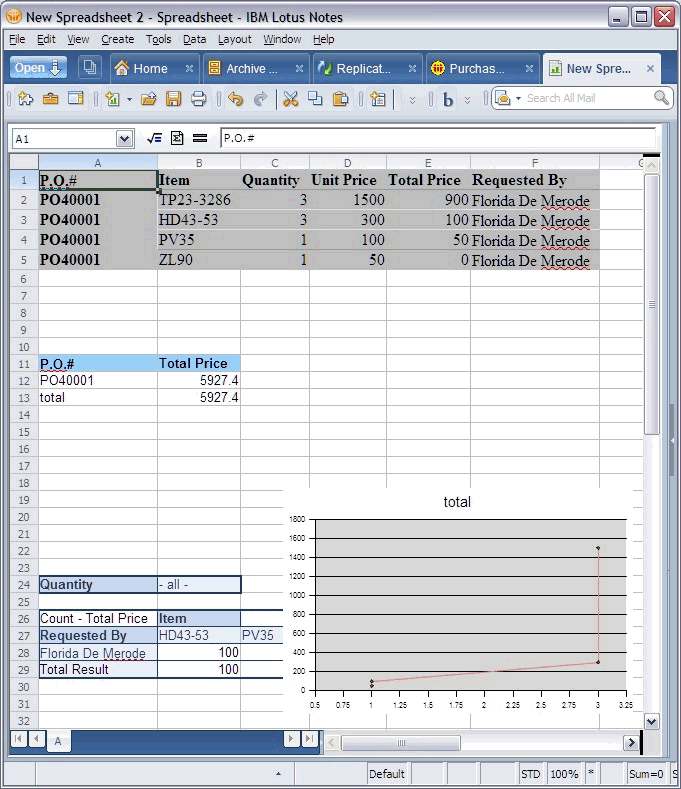The width and height of the screenshot is (681, 789).
Task: Click the sheet tab A
Action: tap(58, 741)
